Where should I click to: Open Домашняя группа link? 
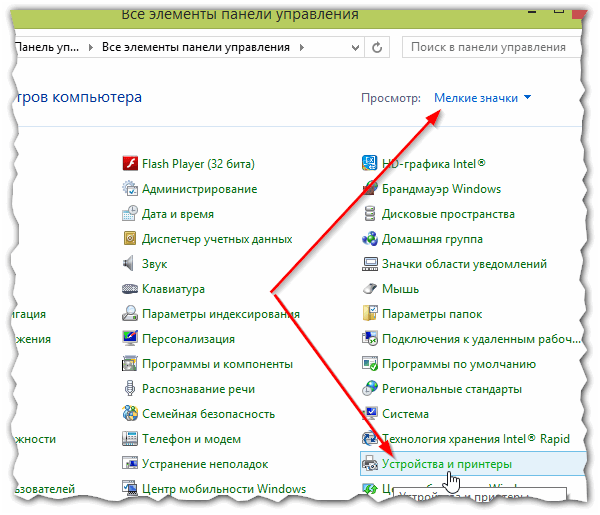click(x=432, y=239)
